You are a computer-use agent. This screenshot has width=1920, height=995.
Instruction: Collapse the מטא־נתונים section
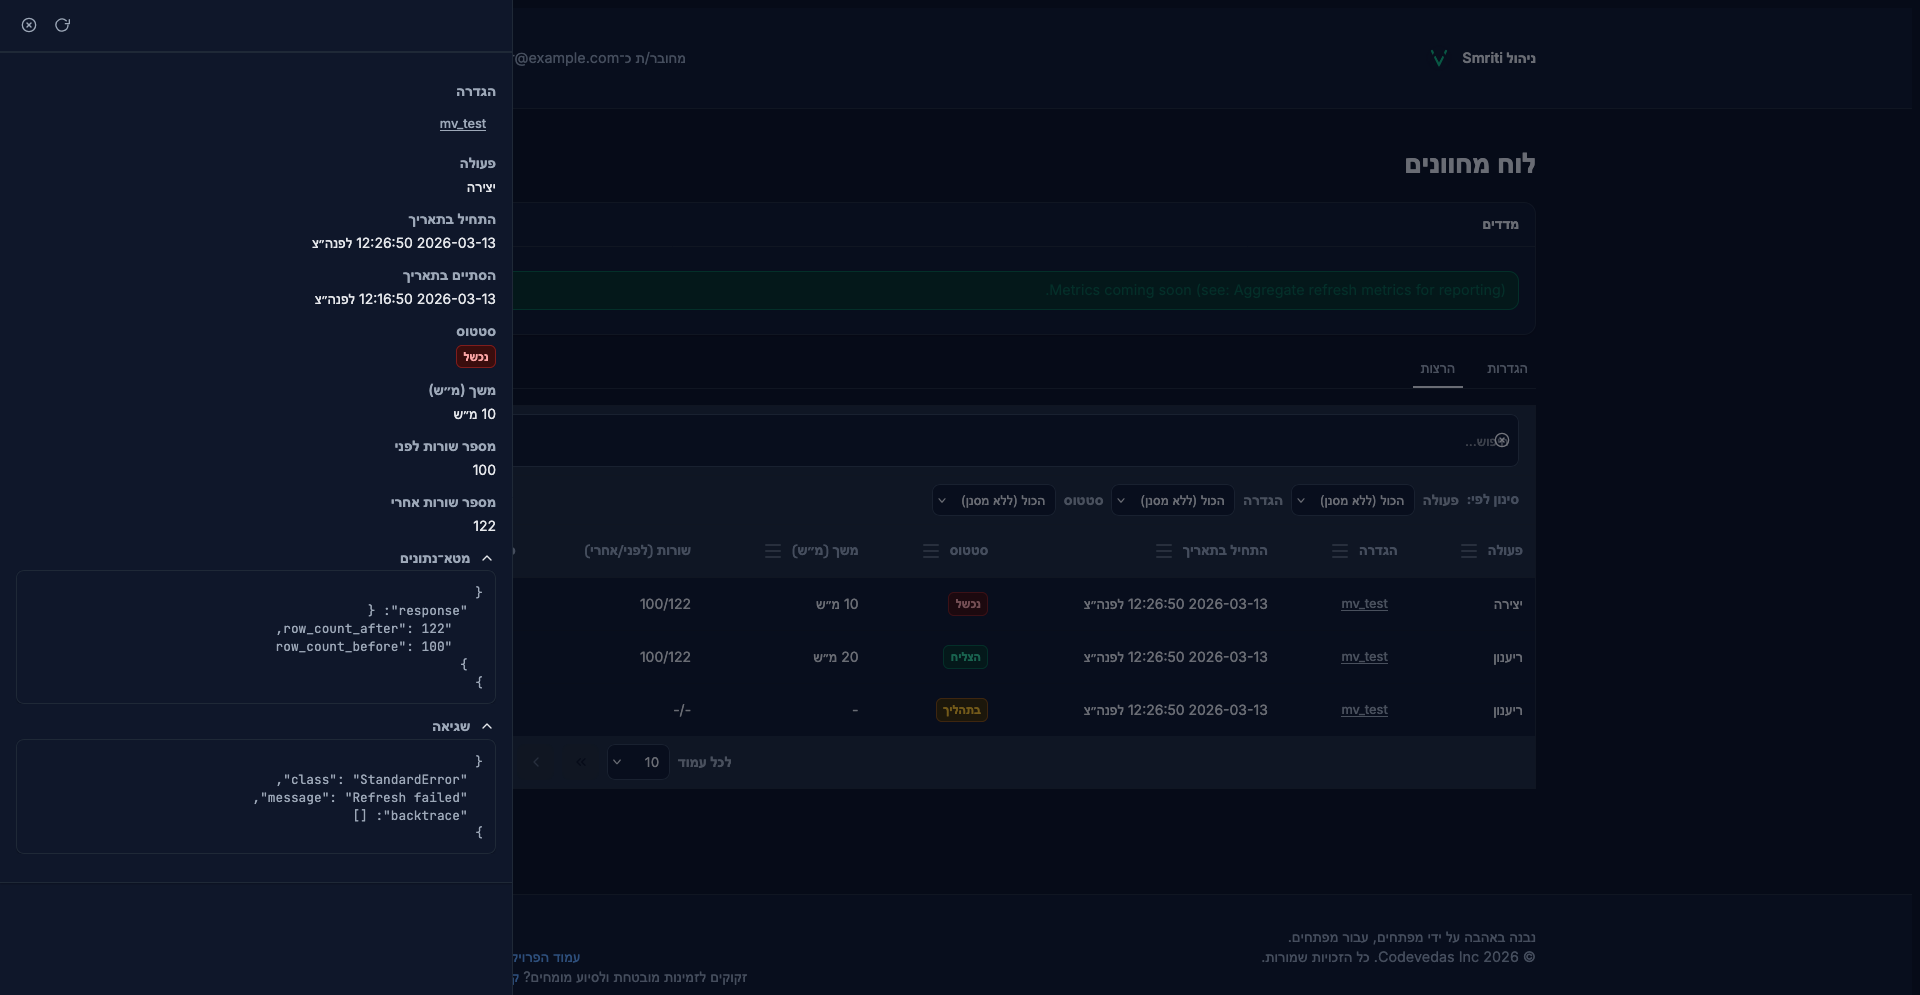pyautogui.click(x=486, y=558)
